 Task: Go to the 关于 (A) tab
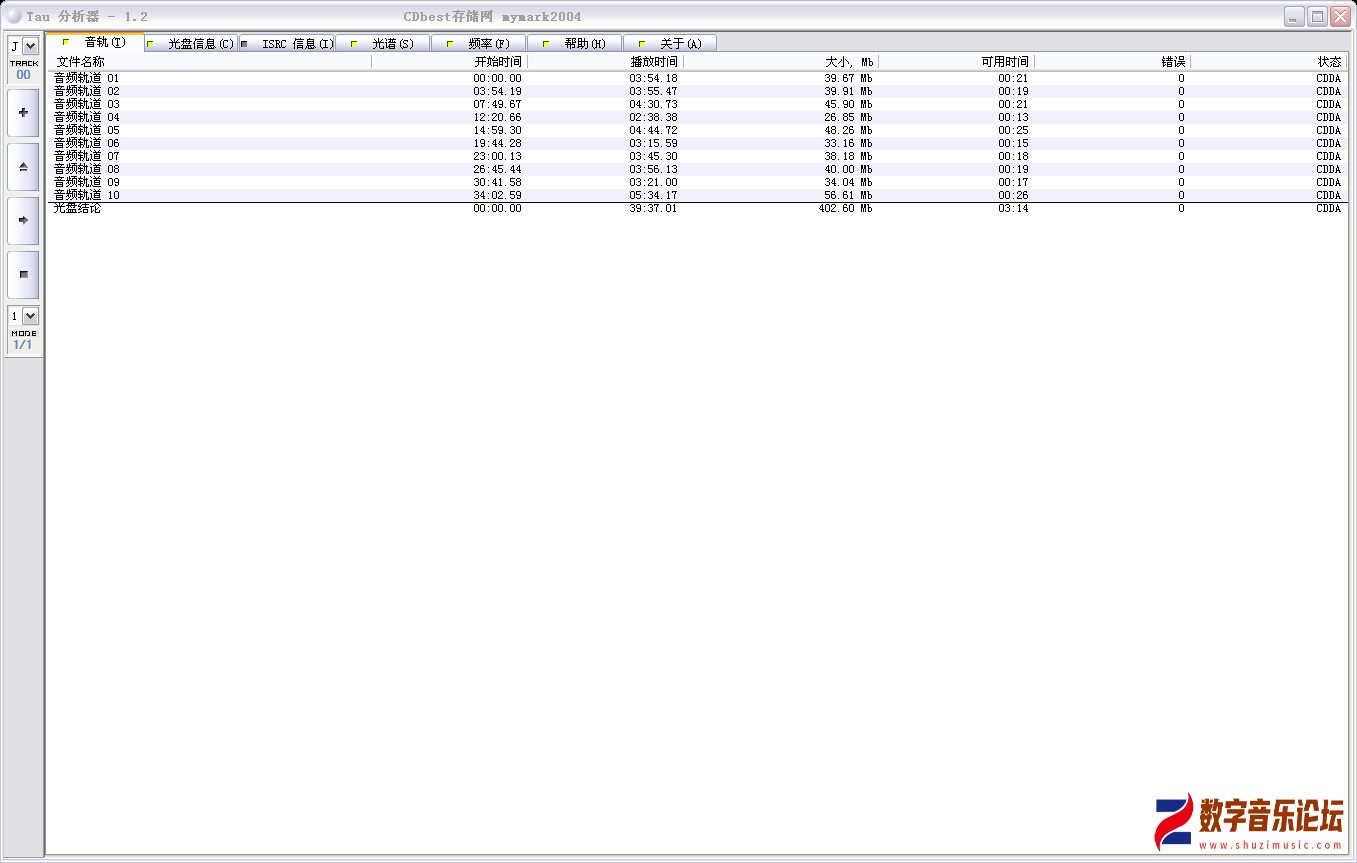coord(671,44)
